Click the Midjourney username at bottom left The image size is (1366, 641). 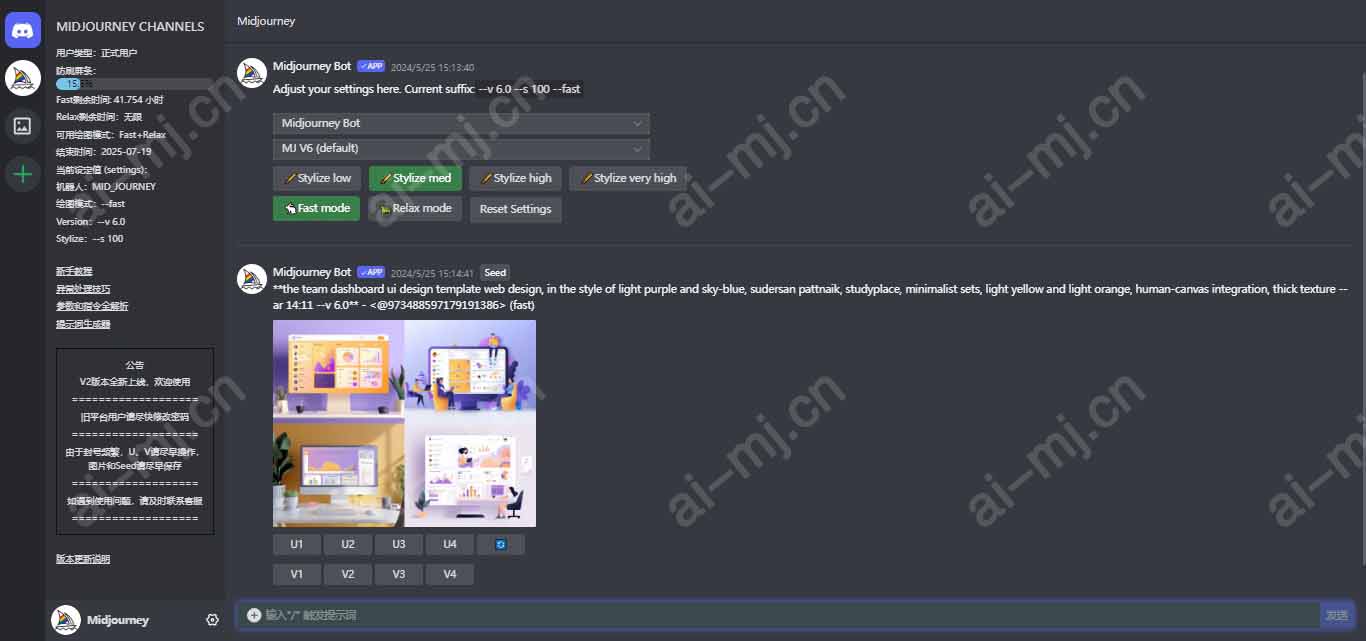pos(118,620)
